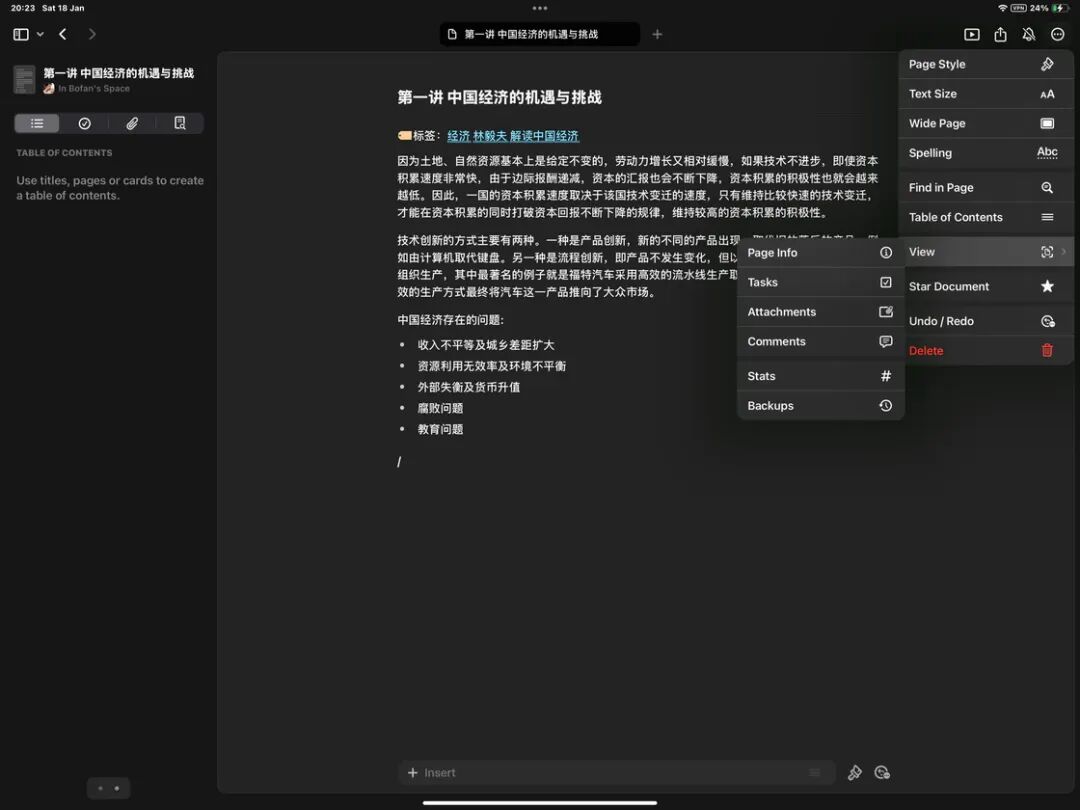Open Page Info from the submenu
The width and height of the screenshot is (1080, 810).
click(x=820, y=253)
